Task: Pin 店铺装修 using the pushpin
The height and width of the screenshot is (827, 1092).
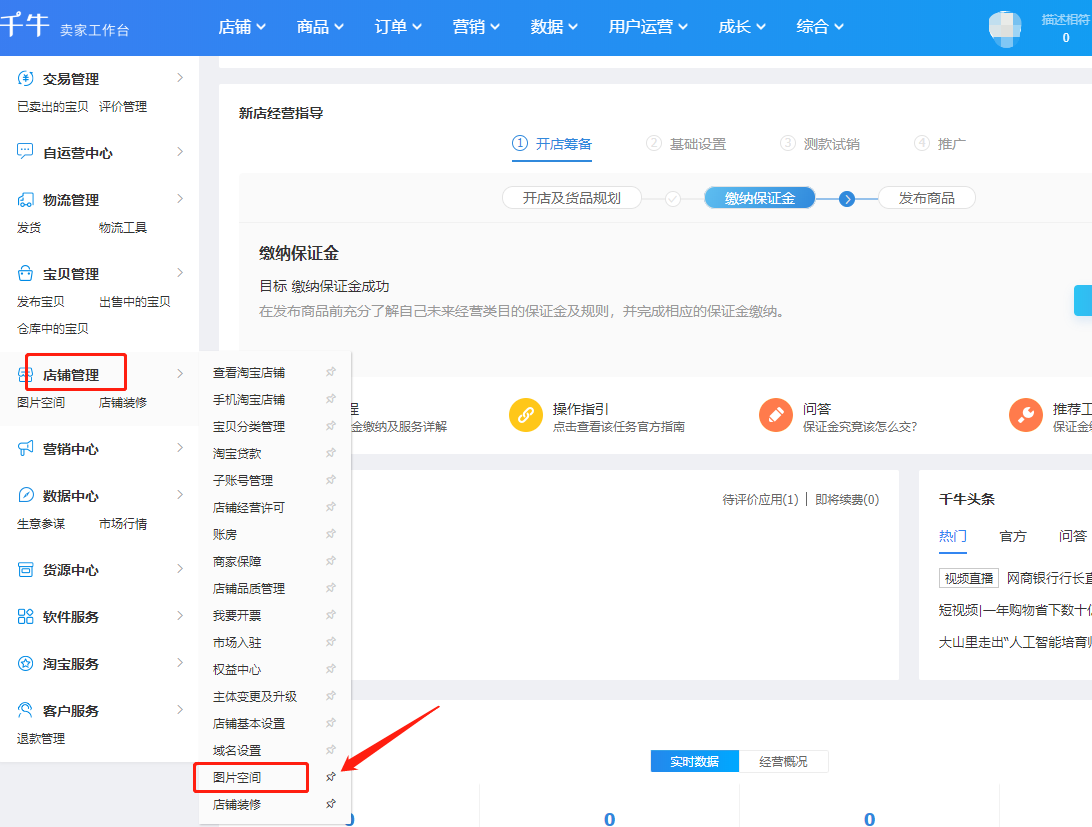Action: tap(330, 803)
